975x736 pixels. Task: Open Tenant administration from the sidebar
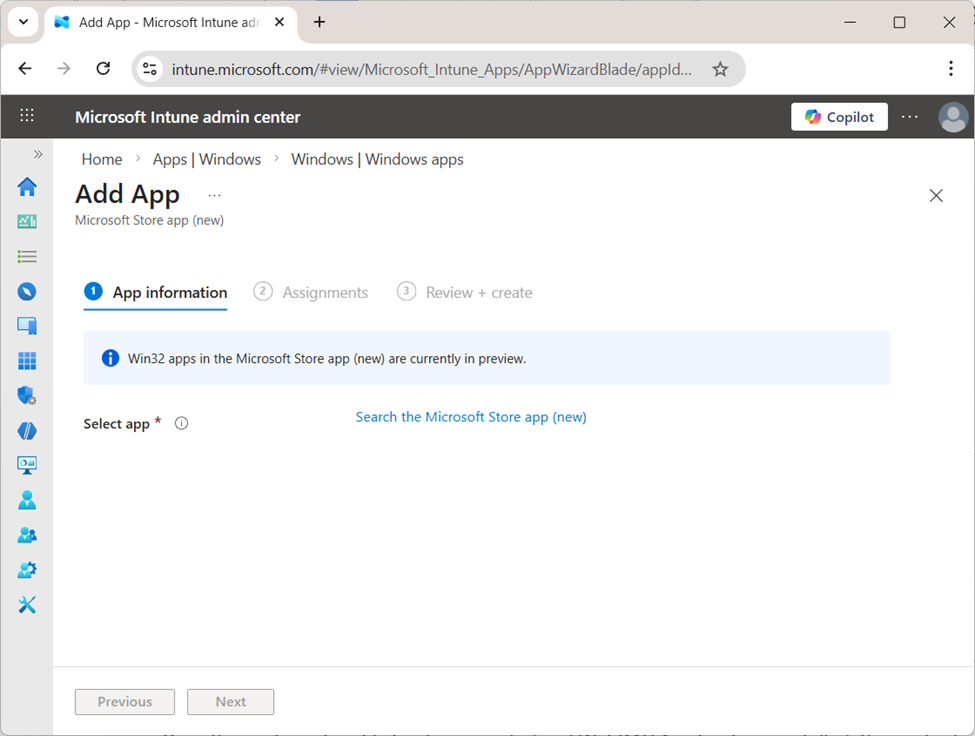coord(27,569)
